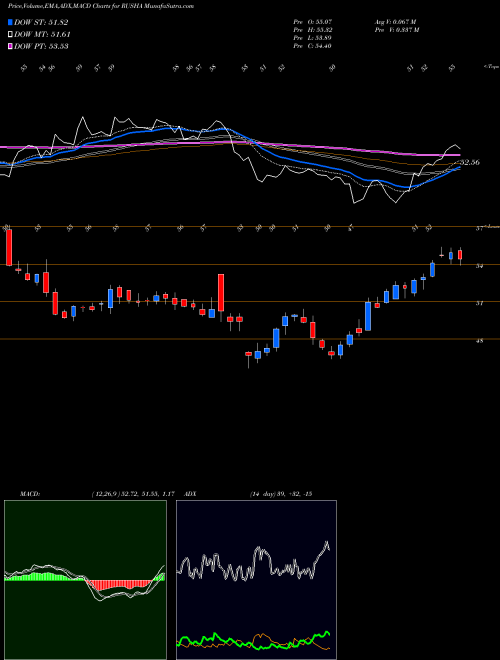This screenshot has width=500, height=660.
Task: Click the 54 price level axis label
Action: [479, 266]
